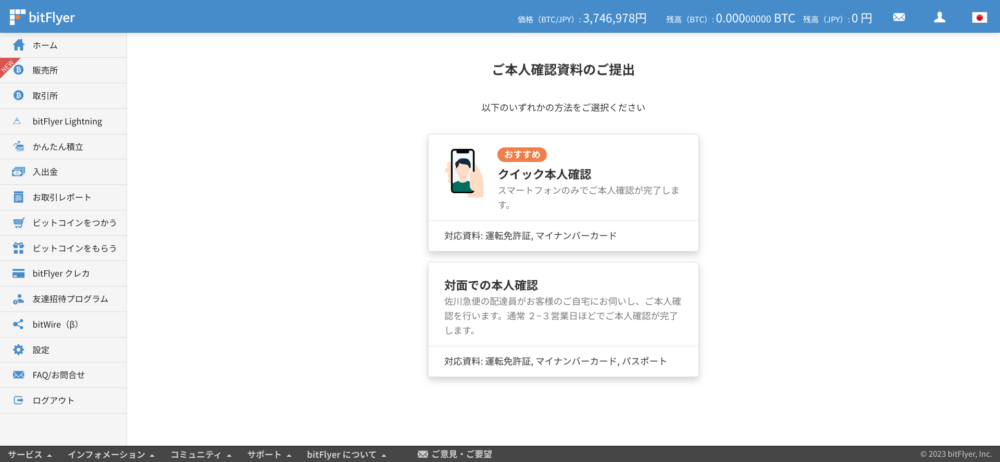Click ご意見・ご要望 feedback link

(x=455, y=454)
